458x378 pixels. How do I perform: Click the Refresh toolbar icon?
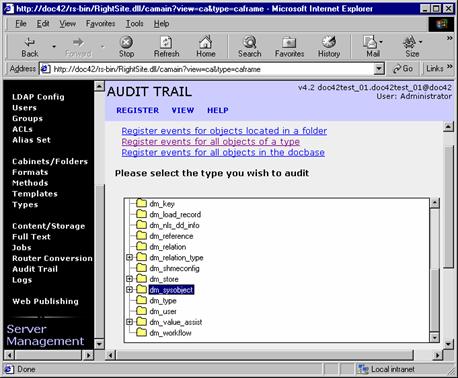pos(166,47)
